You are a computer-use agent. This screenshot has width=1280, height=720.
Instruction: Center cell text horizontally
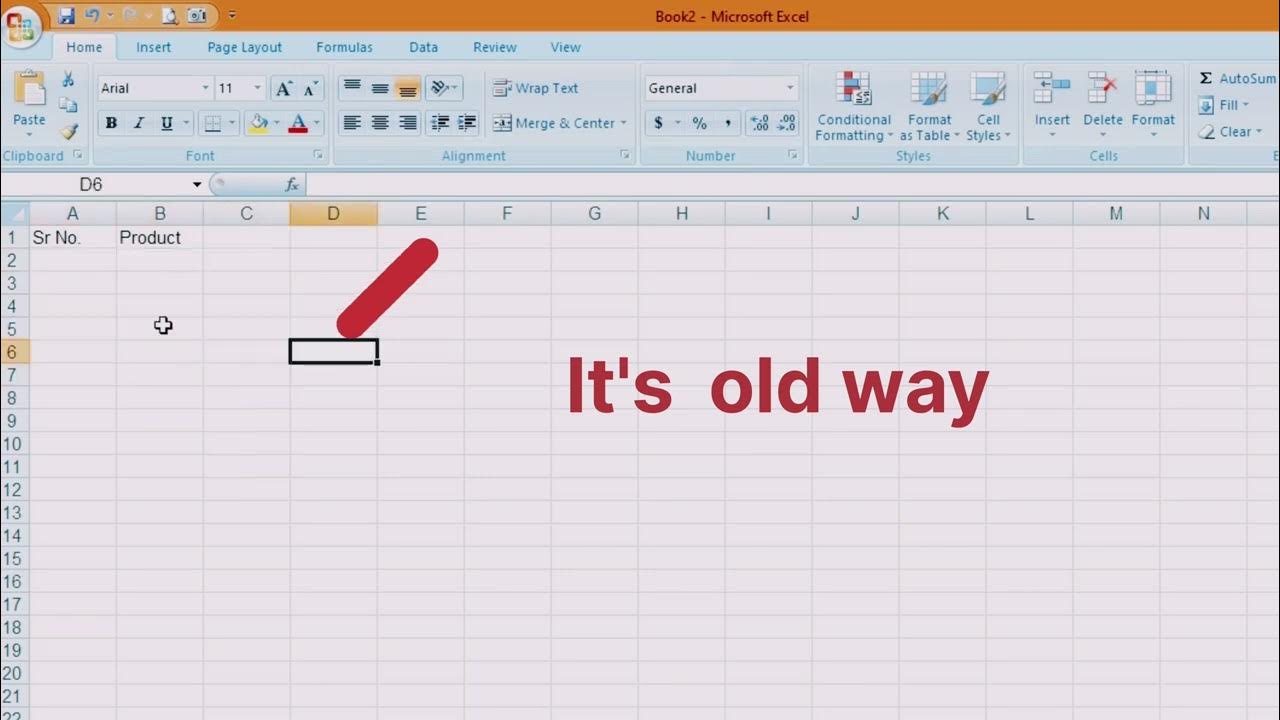click(x=380, y=123)
